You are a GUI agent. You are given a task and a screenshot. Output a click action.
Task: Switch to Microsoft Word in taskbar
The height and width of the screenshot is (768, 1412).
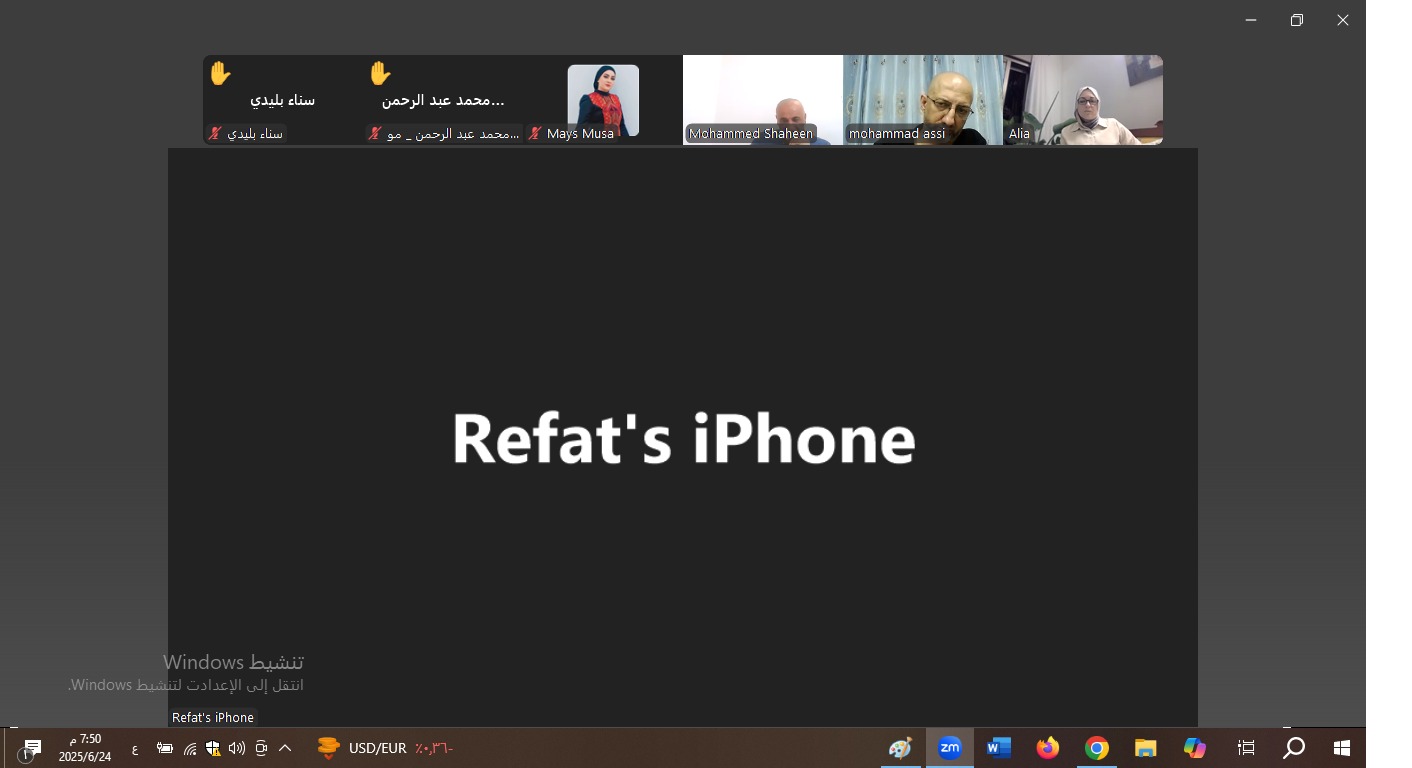tap(999, 748)
